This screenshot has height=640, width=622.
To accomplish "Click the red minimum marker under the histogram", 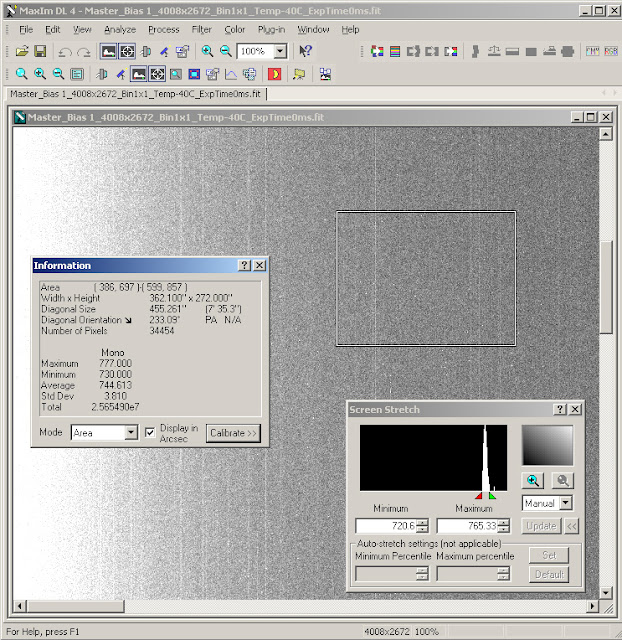I will pos(479,496).
